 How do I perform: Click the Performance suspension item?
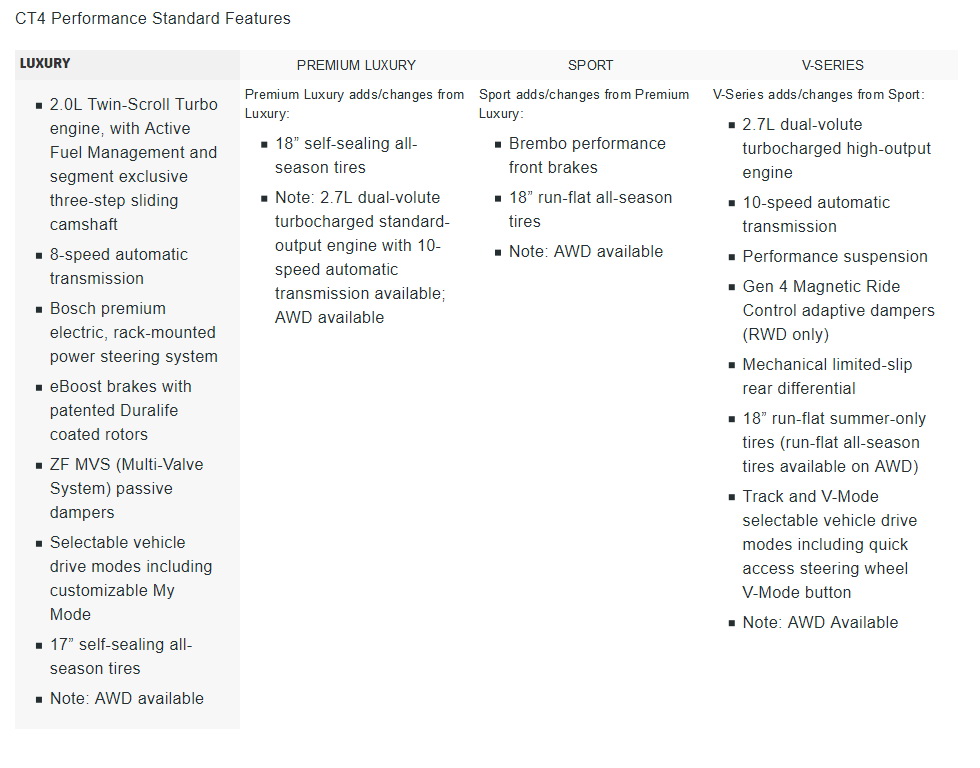[x=834, y=256]
